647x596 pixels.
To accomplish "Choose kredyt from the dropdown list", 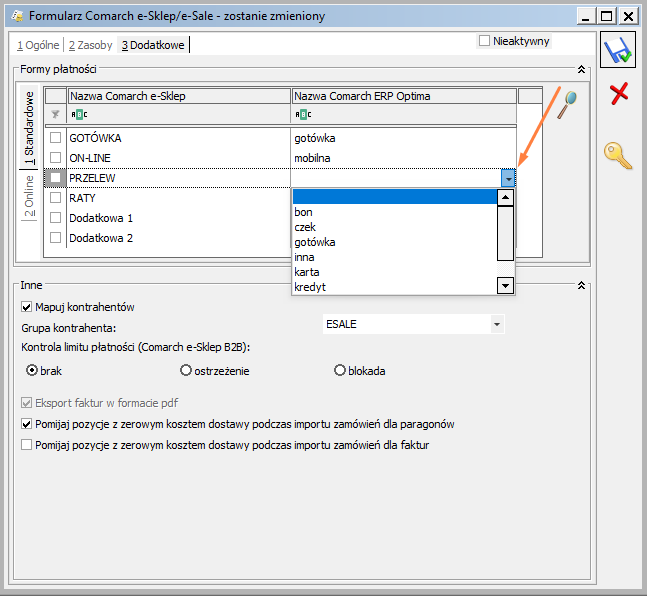I will (x=394, y=287).
